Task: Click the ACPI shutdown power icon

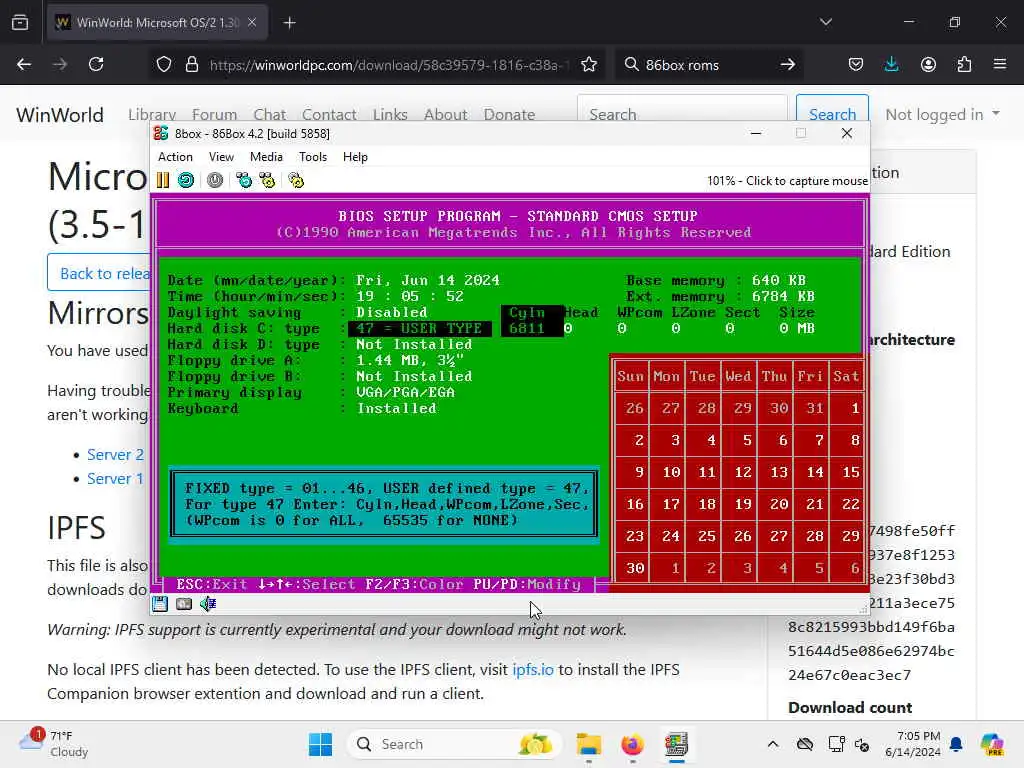Action: point(215,180)
